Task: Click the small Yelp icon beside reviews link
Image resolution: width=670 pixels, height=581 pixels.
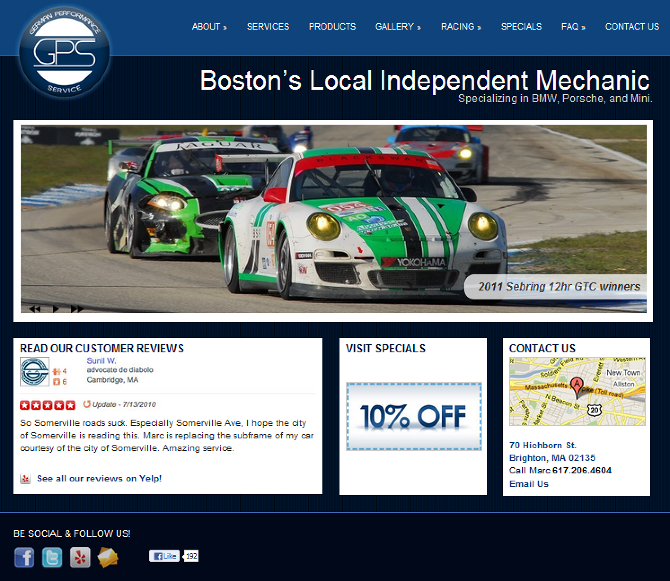Action: click(25, 479)
